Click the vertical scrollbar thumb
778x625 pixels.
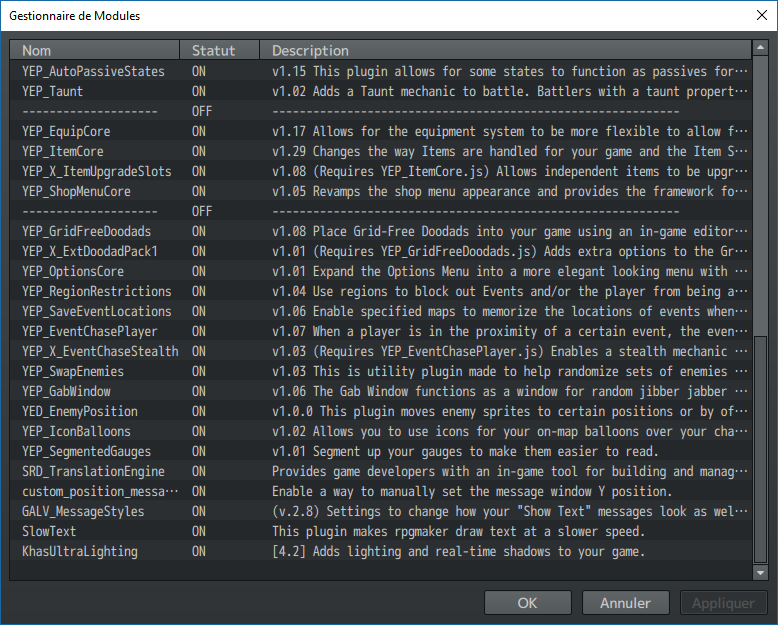click(x=760, y=449)
